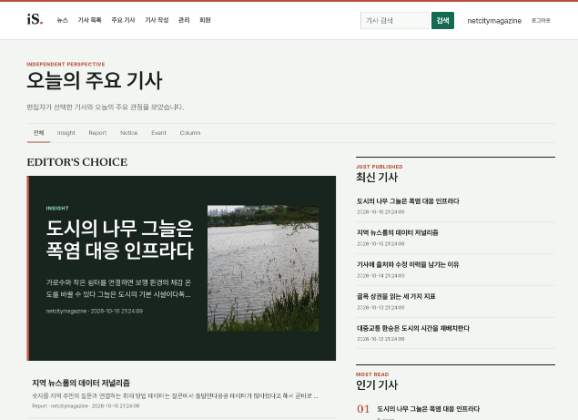This screenshot has width=578, height=420.
Task: Open 지역 뉴스룸의 데이터 저널리즘 in 최신 기사 list
Action: tap(397, 233)
